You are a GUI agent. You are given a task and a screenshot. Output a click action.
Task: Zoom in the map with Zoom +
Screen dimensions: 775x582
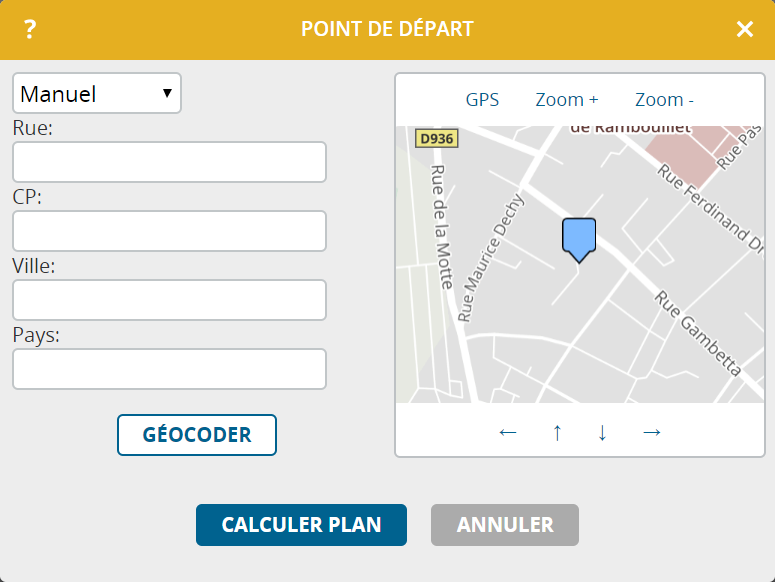(x=567, y=99)
